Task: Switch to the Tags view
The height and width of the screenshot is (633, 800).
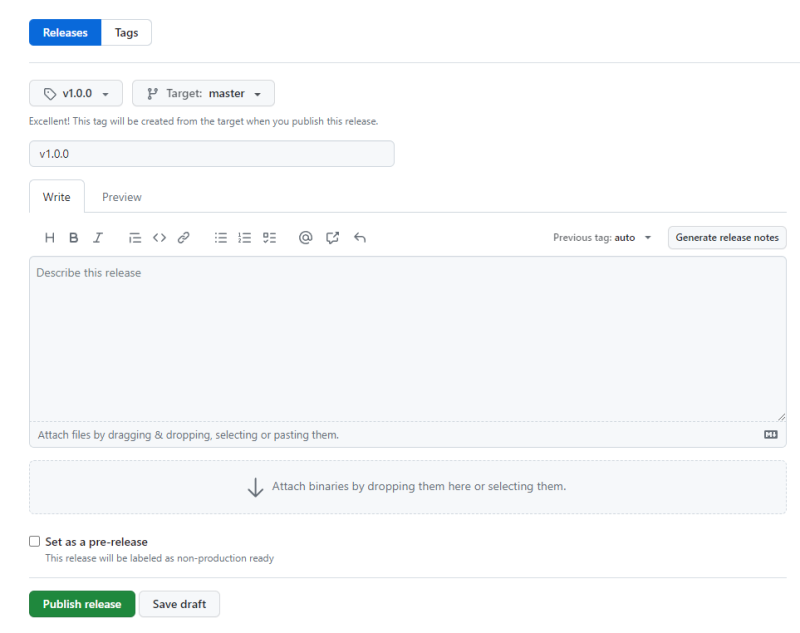Action: pos(127,33)
